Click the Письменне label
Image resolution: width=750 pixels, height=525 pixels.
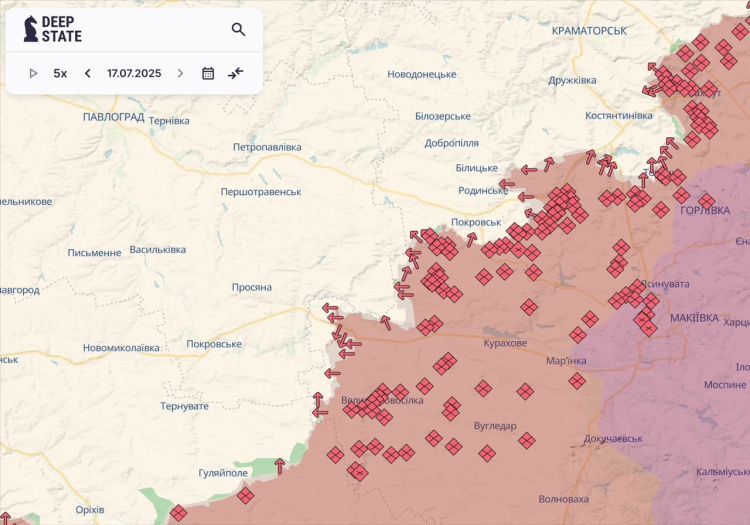[94, 253]
